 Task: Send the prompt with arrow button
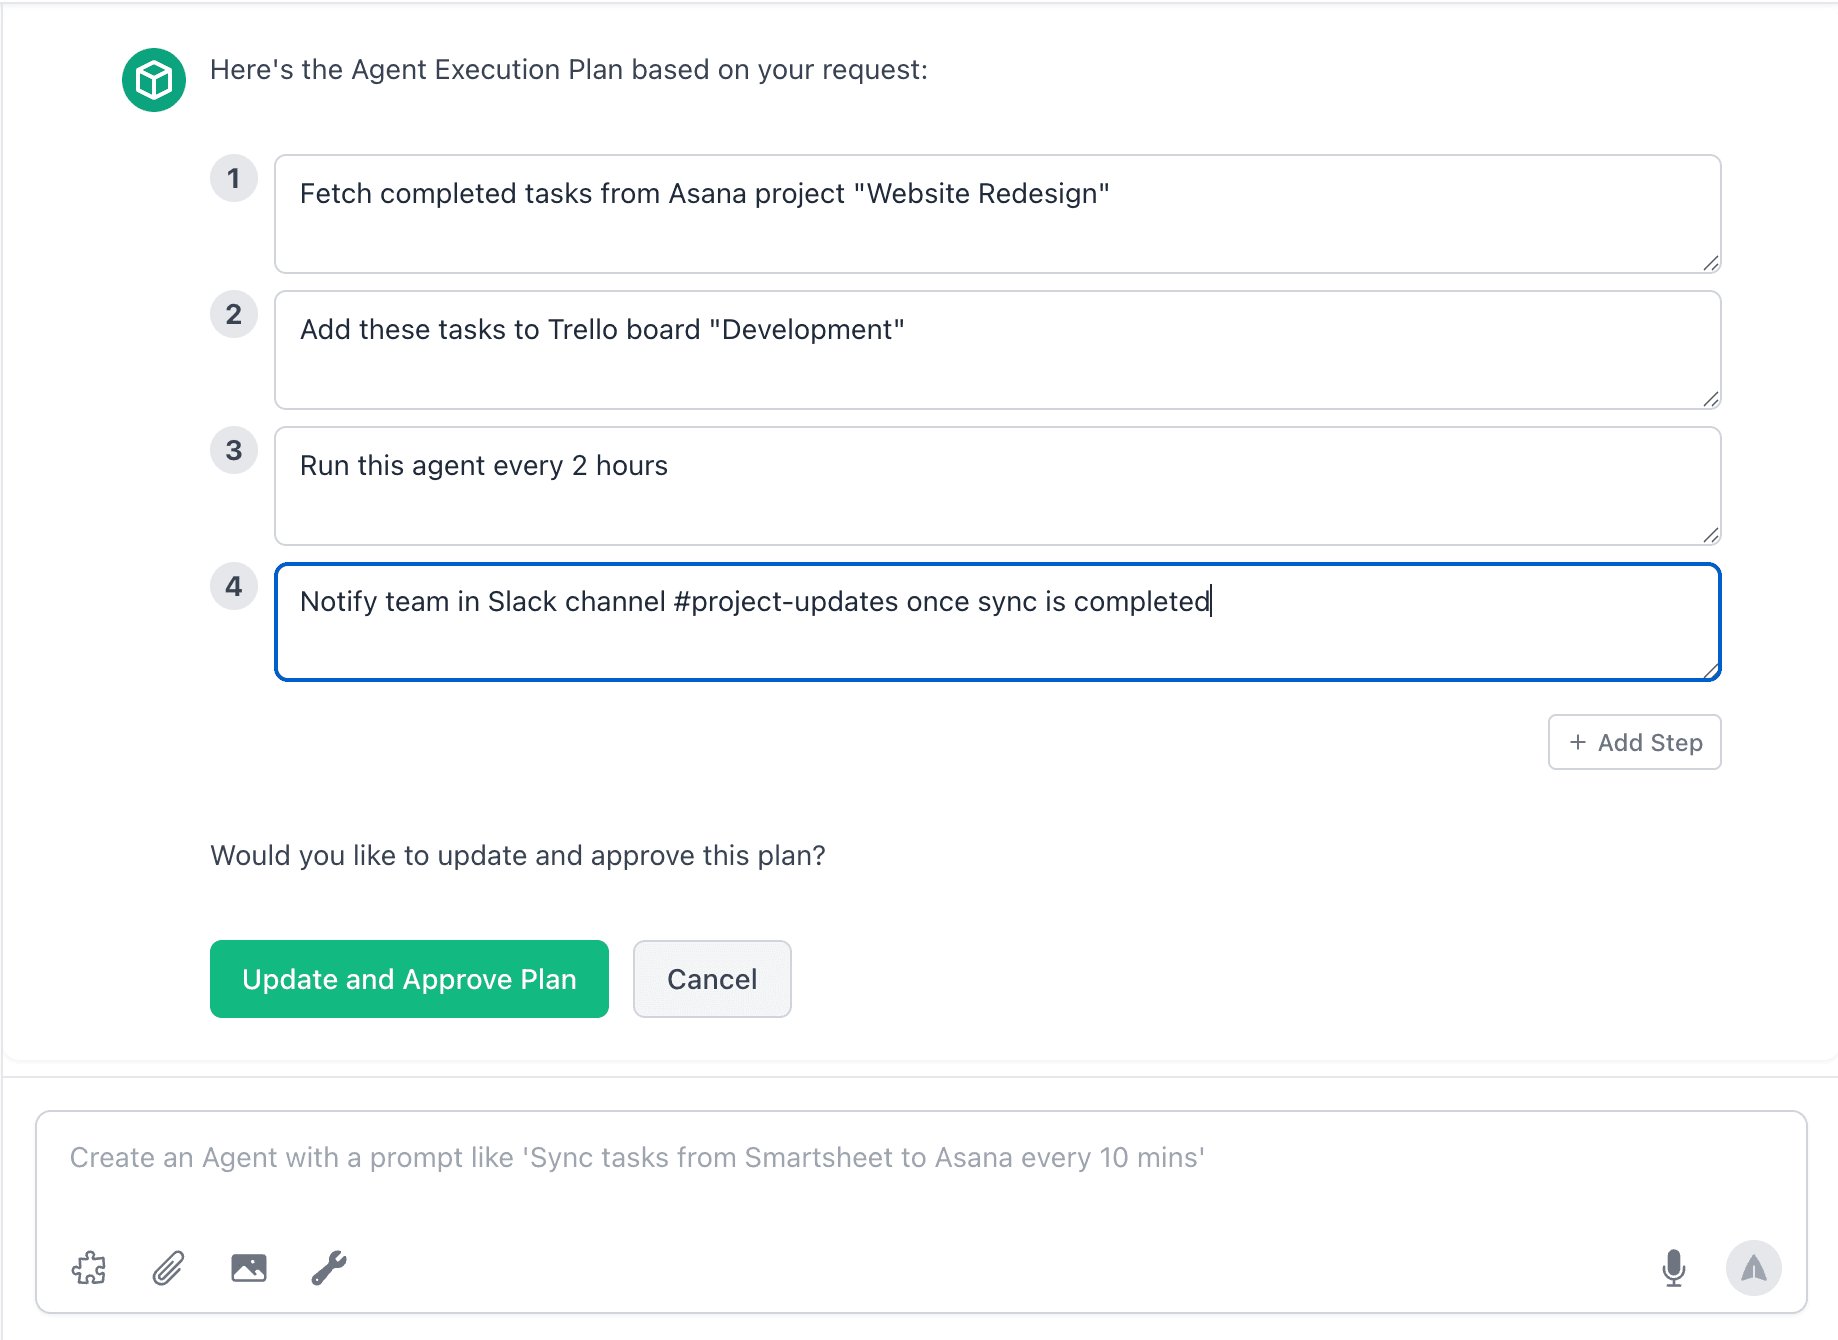[x=1754, y=1268]
